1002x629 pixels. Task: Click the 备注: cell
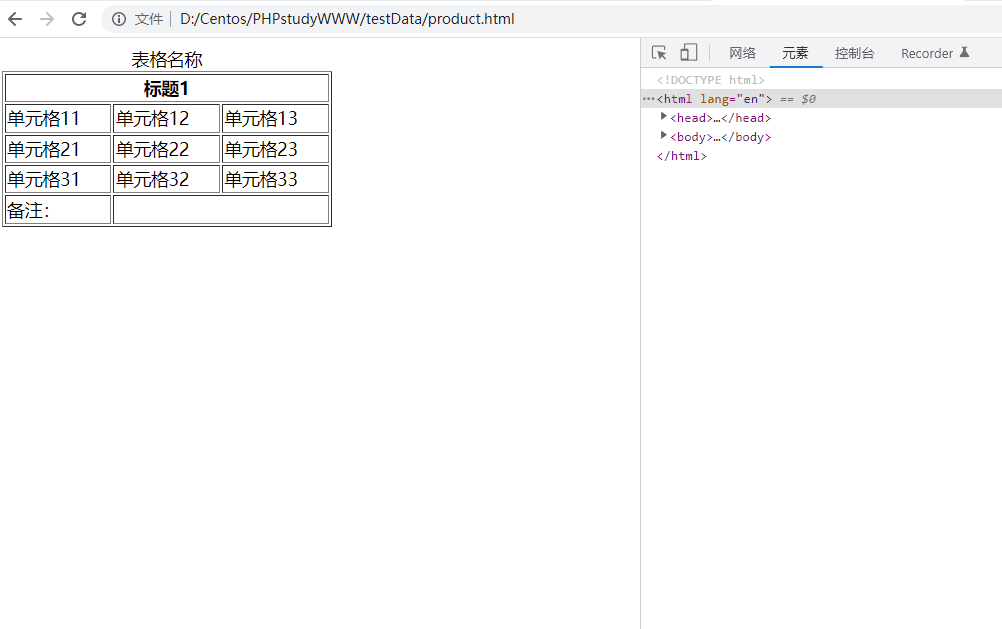[58, 210]
